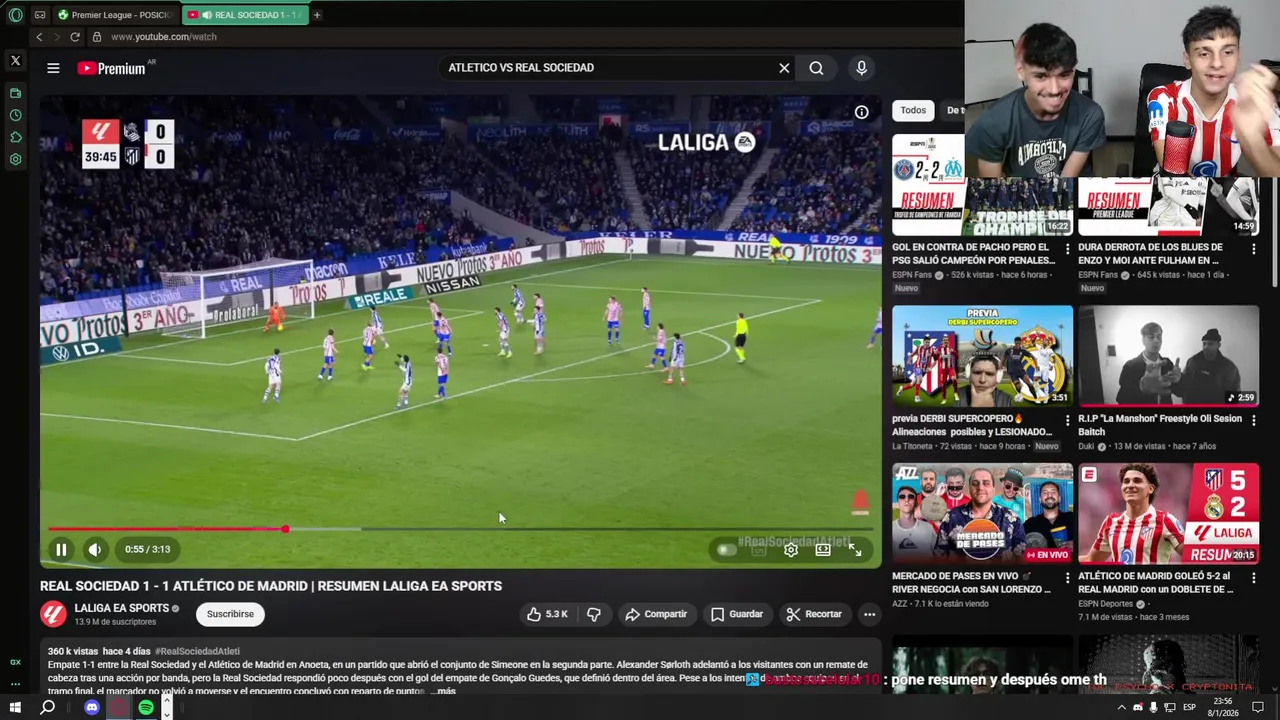Open Extensions cube icon in the sidebar
The height and width of the screenshot is (720, 1280).
point(15,137)
